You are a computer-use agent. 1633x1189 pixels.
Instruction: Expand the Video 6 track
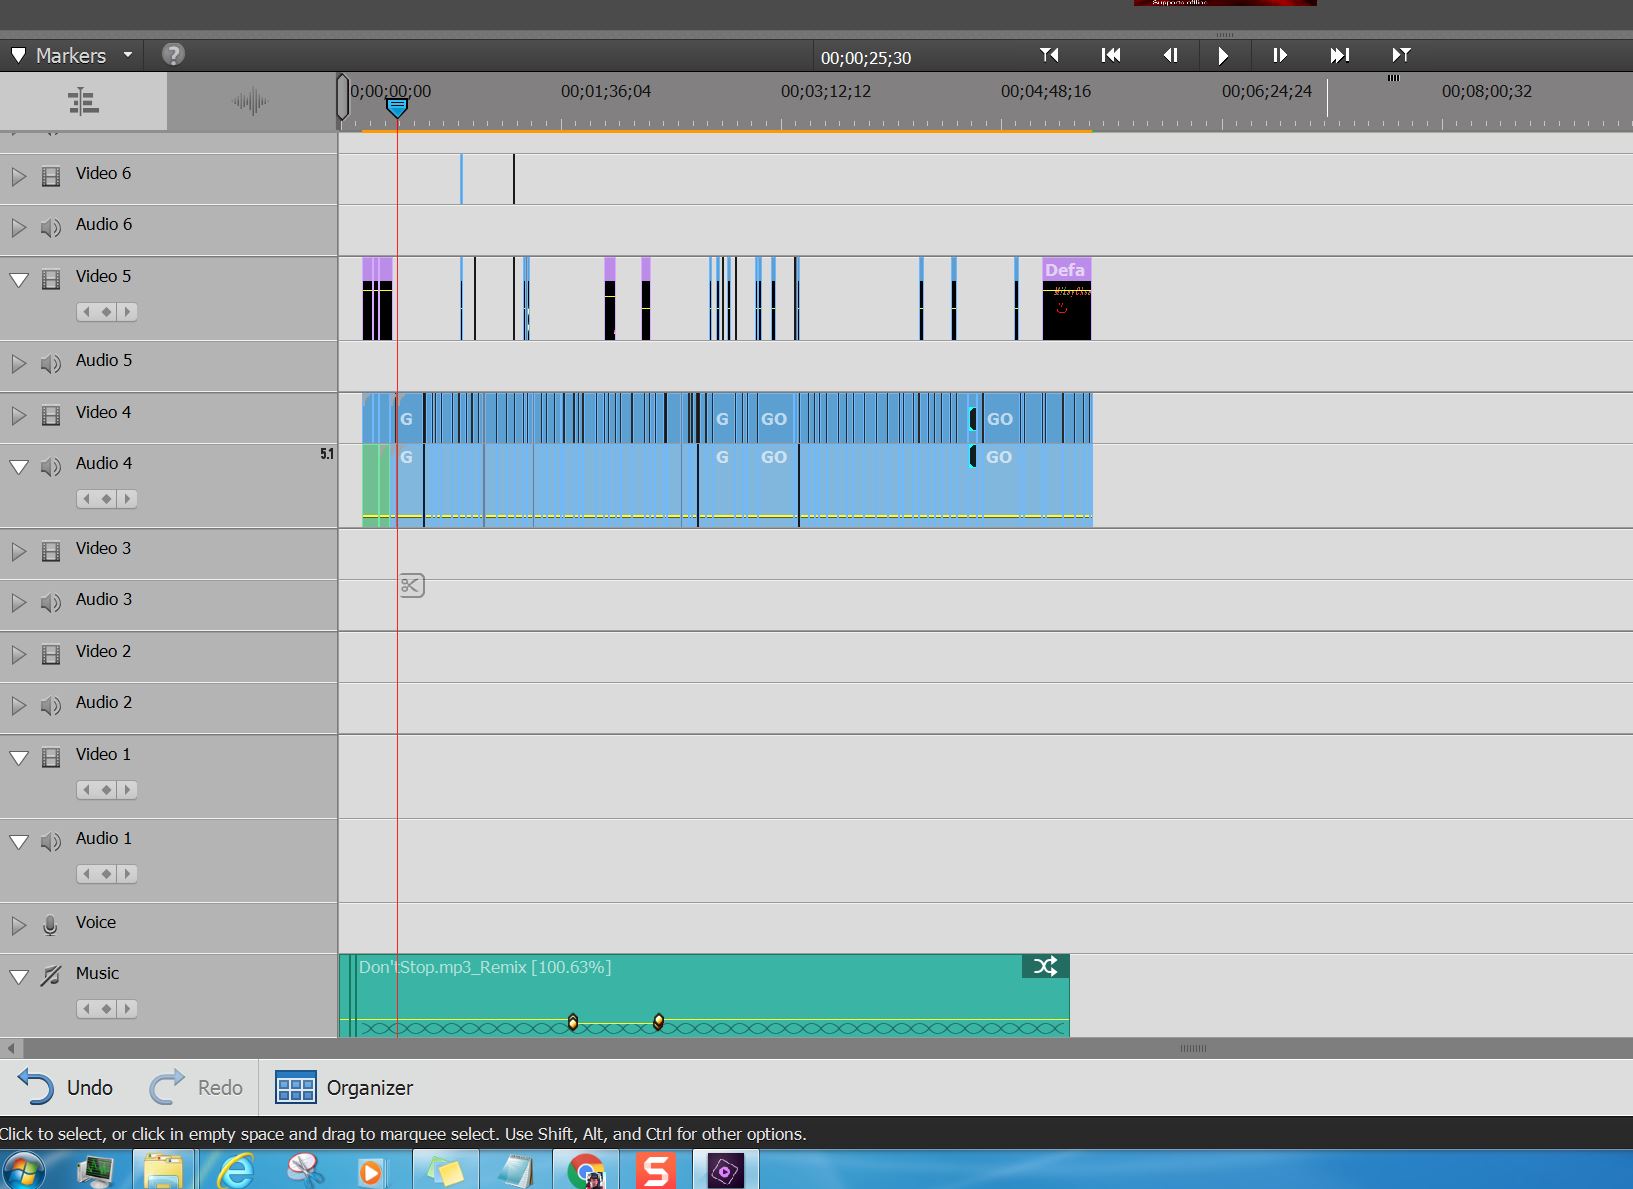click(x=18, y=176)
